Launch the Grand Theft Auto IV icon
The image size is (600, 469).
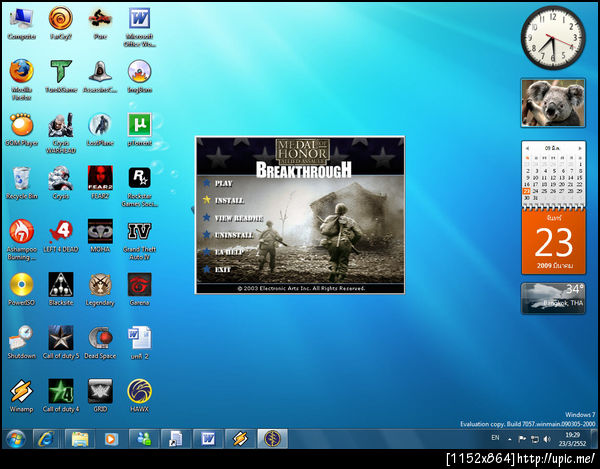pos(139,239)
